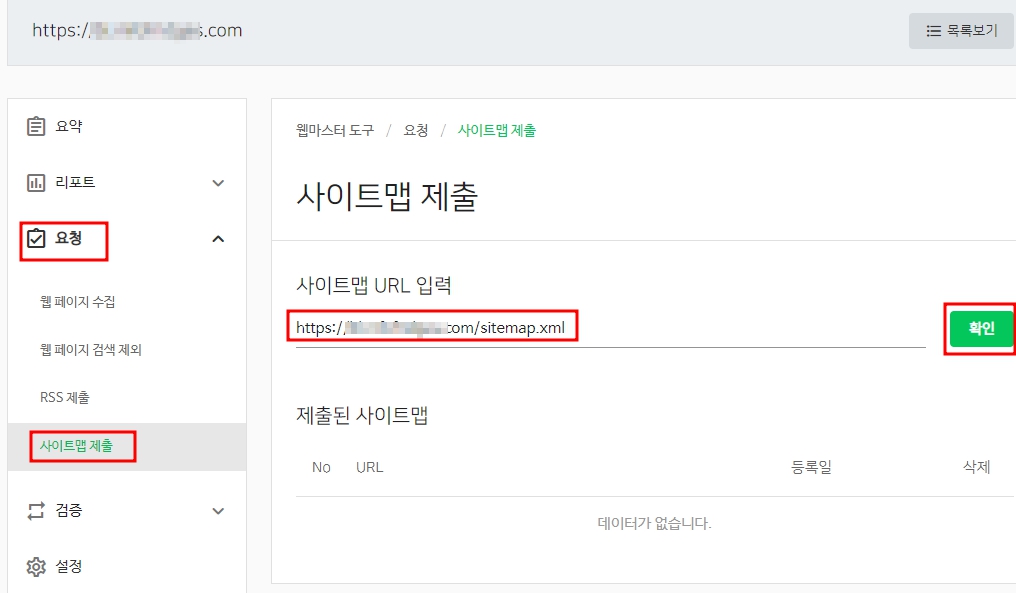
Task: Click the green 확인 submit button
Action: pos(981,328)
